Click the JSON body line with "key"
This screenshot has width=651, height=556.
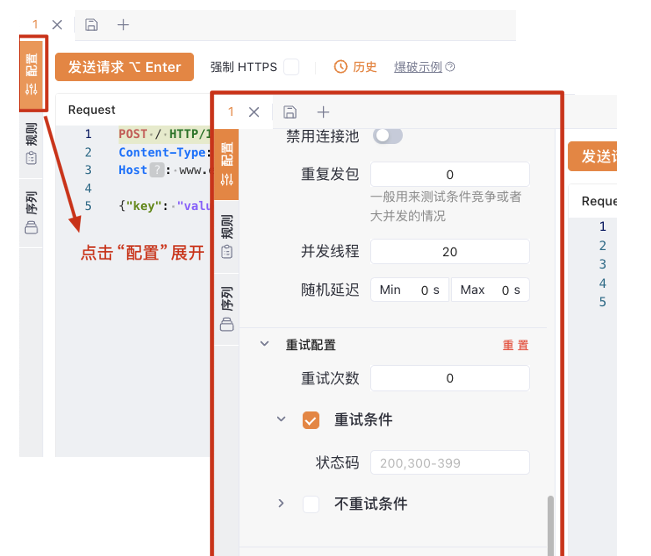[165, 206]
